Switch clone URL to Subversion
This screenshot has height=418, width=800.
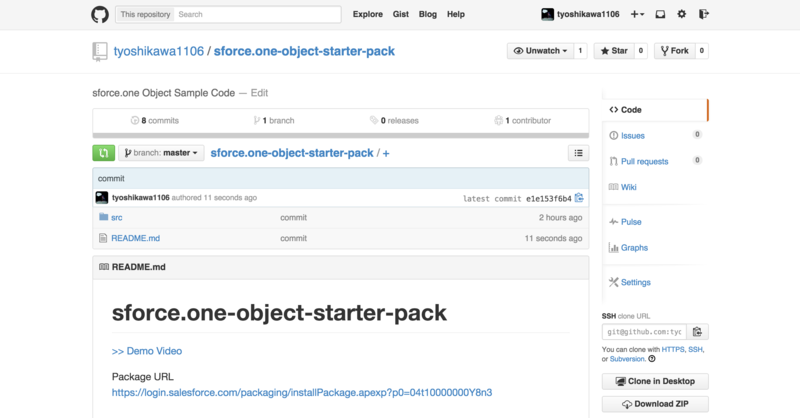coord(627,359)
